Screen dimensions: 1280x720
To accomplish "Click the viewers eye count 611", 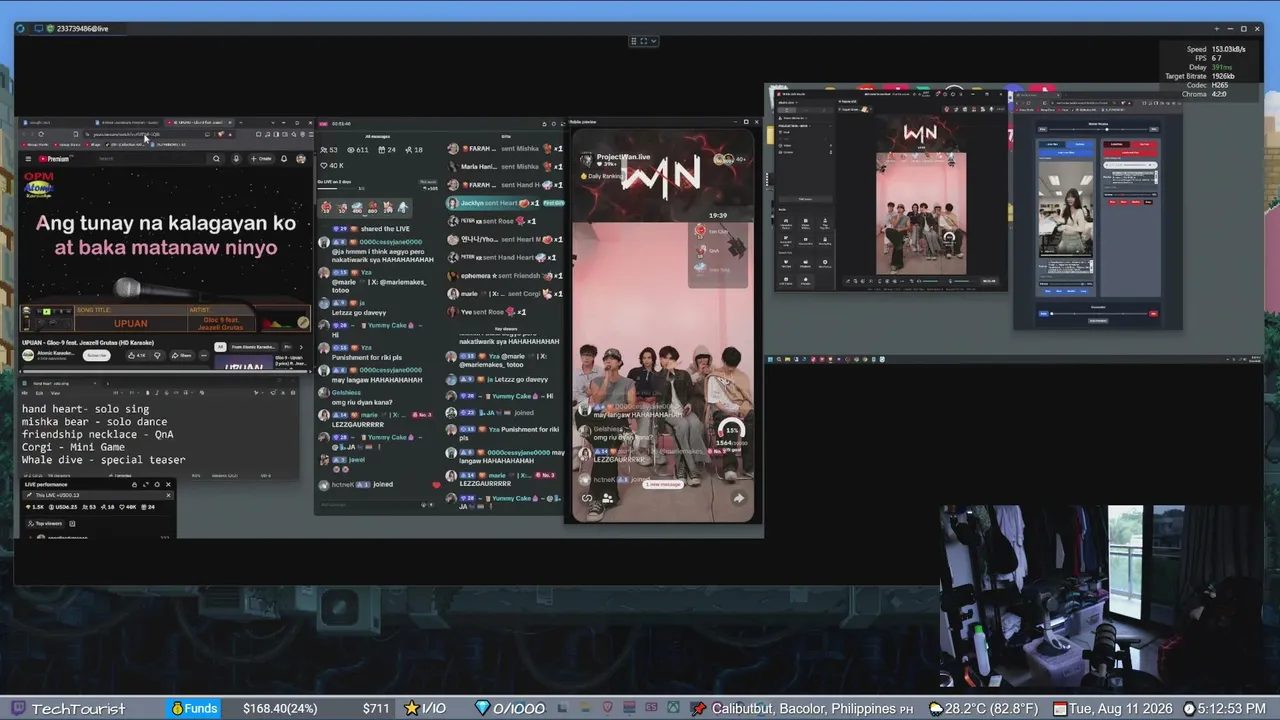I will pyautogui.click(x=357, y=150).
